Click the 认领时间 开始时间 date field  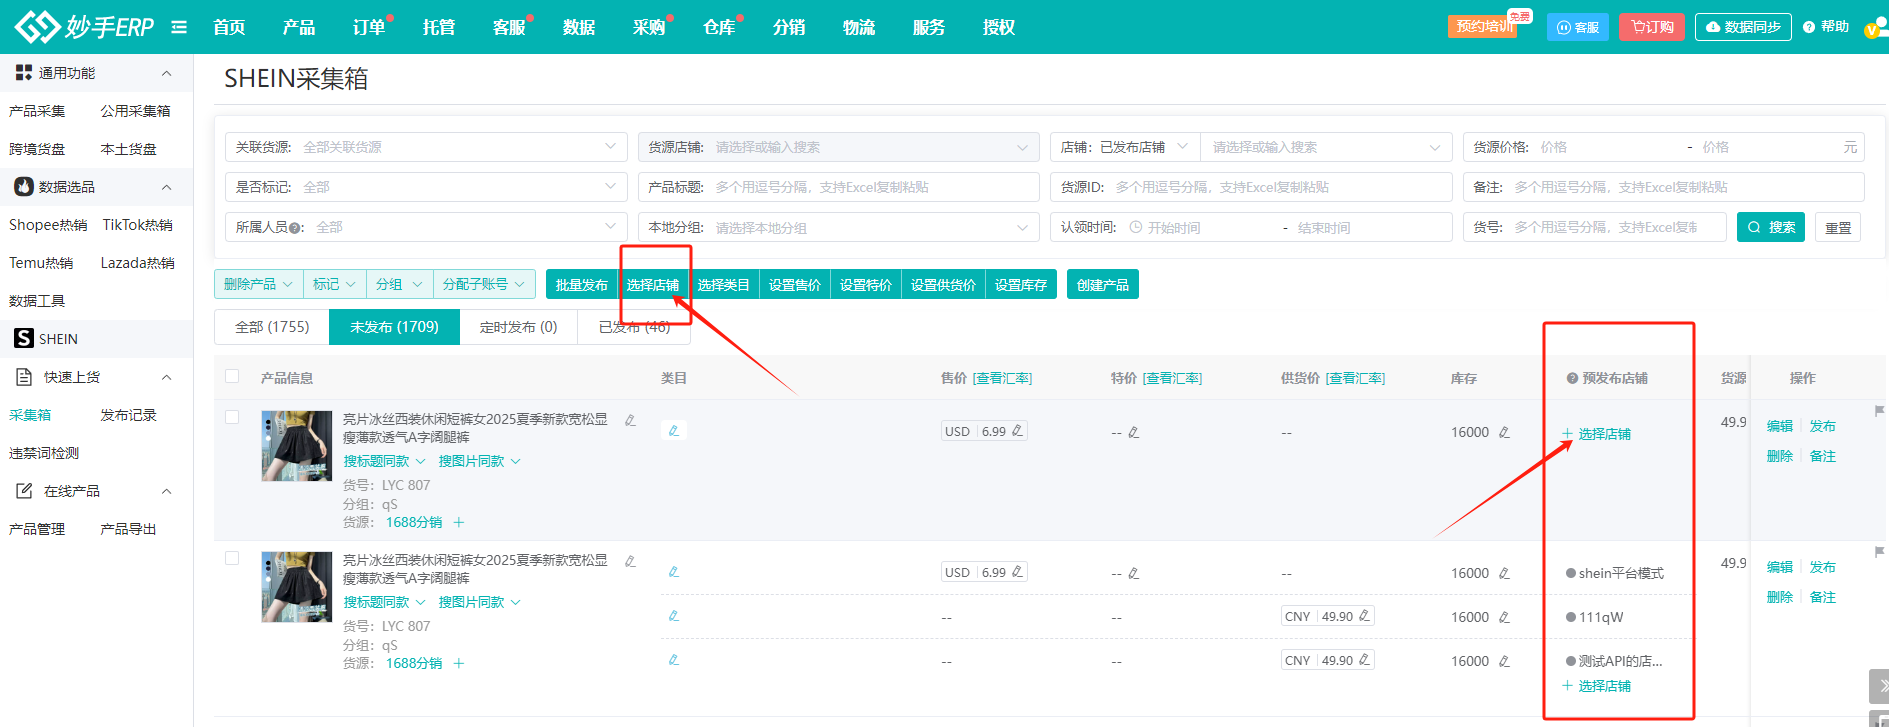[1200, 228]
